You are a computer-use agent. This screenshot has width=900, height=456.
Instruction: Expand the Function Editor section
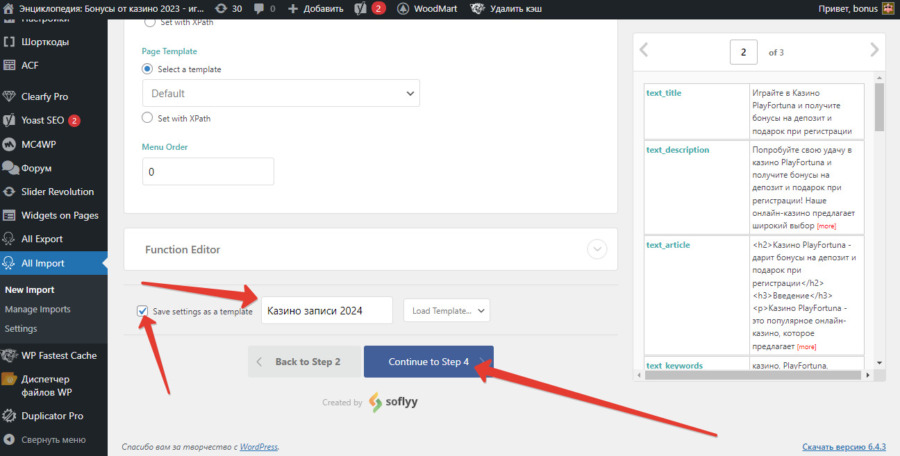tap(597, 249)
